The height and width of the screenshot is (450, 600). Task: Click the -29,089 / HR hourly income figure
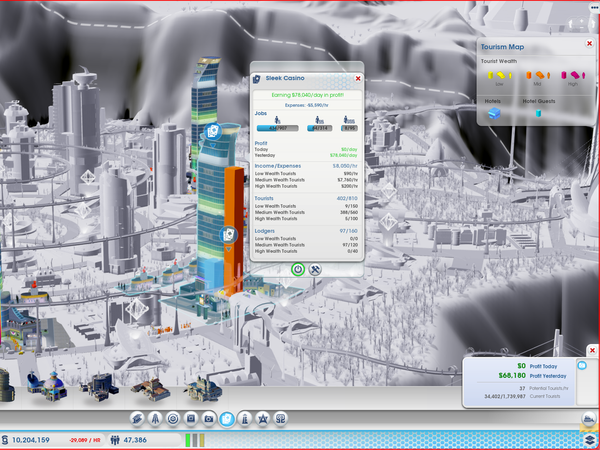(85, 440)
